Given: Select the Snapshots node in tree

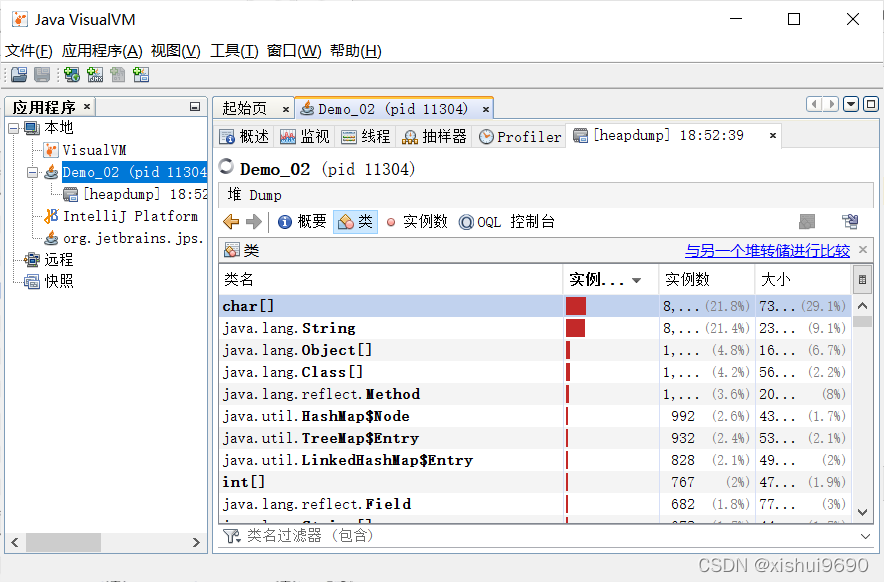Looking at the screenshot, I should [59, 281].
